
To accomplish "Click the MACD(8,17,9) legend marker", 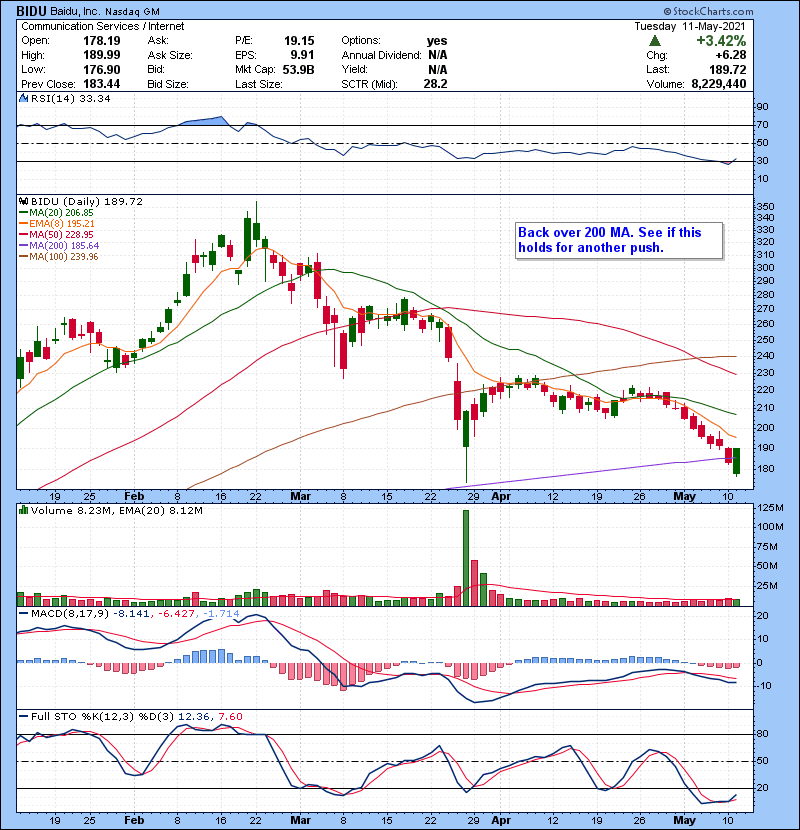I will [x=23, y=613].
